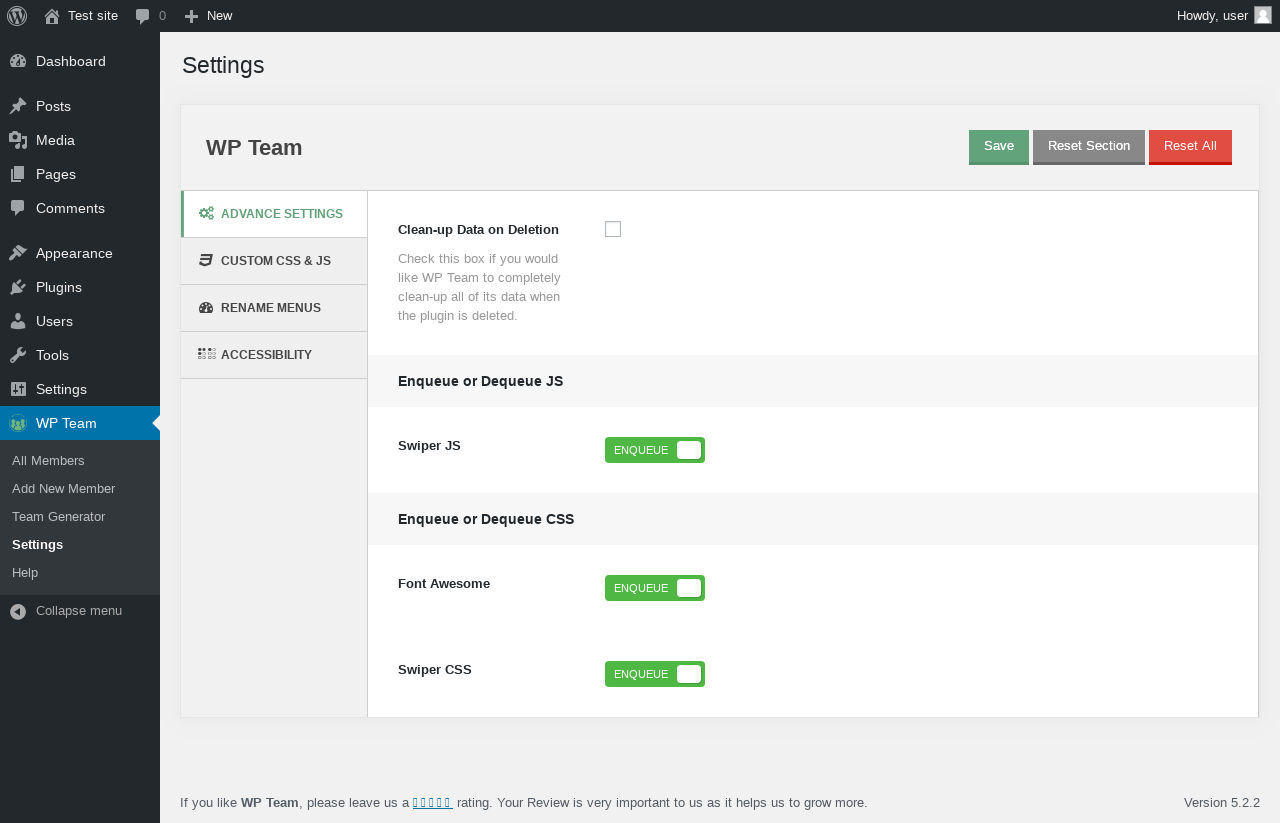Click the Collapse menu arrow icon
The image size is (1280, 823).
(18, 611)
